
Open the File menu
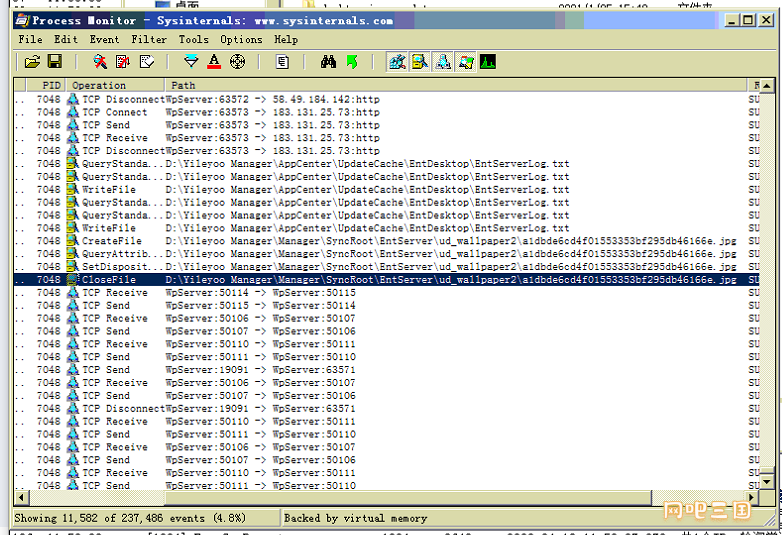pos(30,39)
